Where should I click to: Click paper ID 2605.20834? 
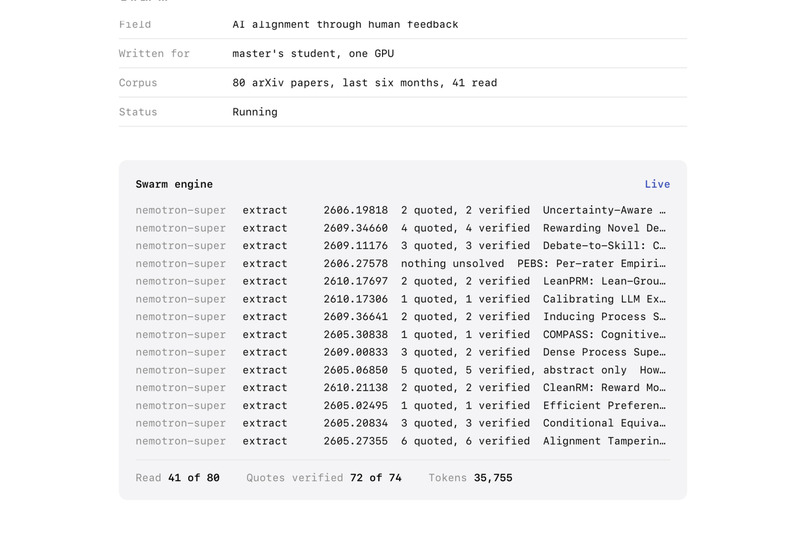pos(356,423)
